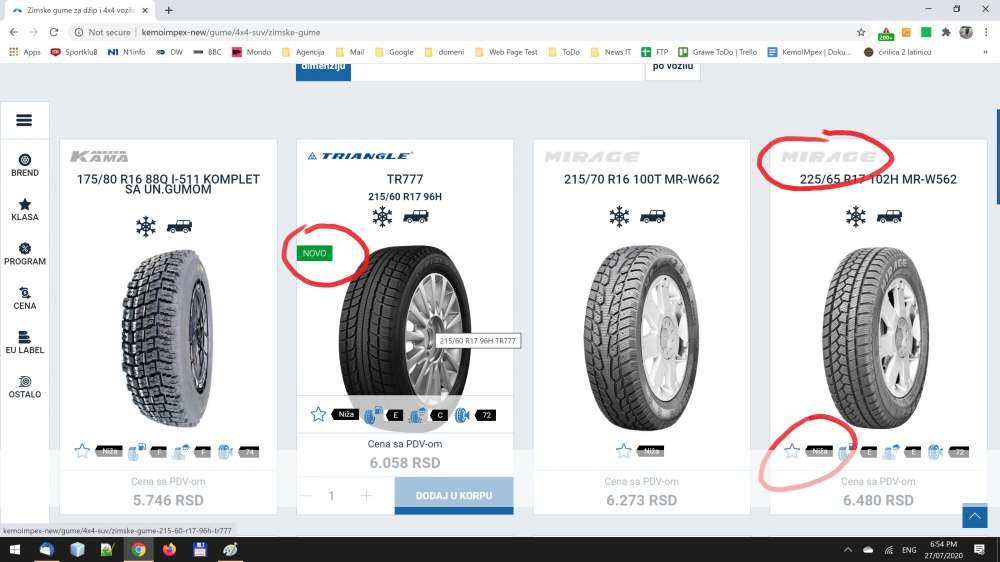
Task: Reload the page in Chrome
Action: (54, 32)
